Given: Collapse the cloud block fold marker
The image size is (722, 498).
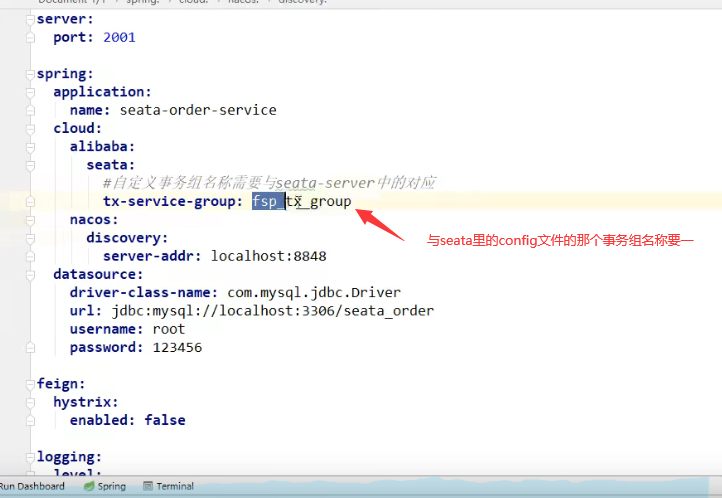Looking at the screenshot, I should coord(30,129).
